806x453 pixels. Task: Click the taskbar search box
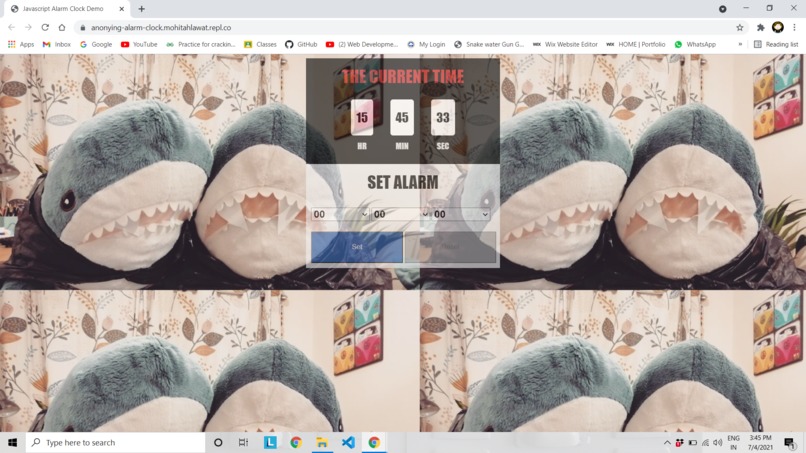tap(115, 442)
